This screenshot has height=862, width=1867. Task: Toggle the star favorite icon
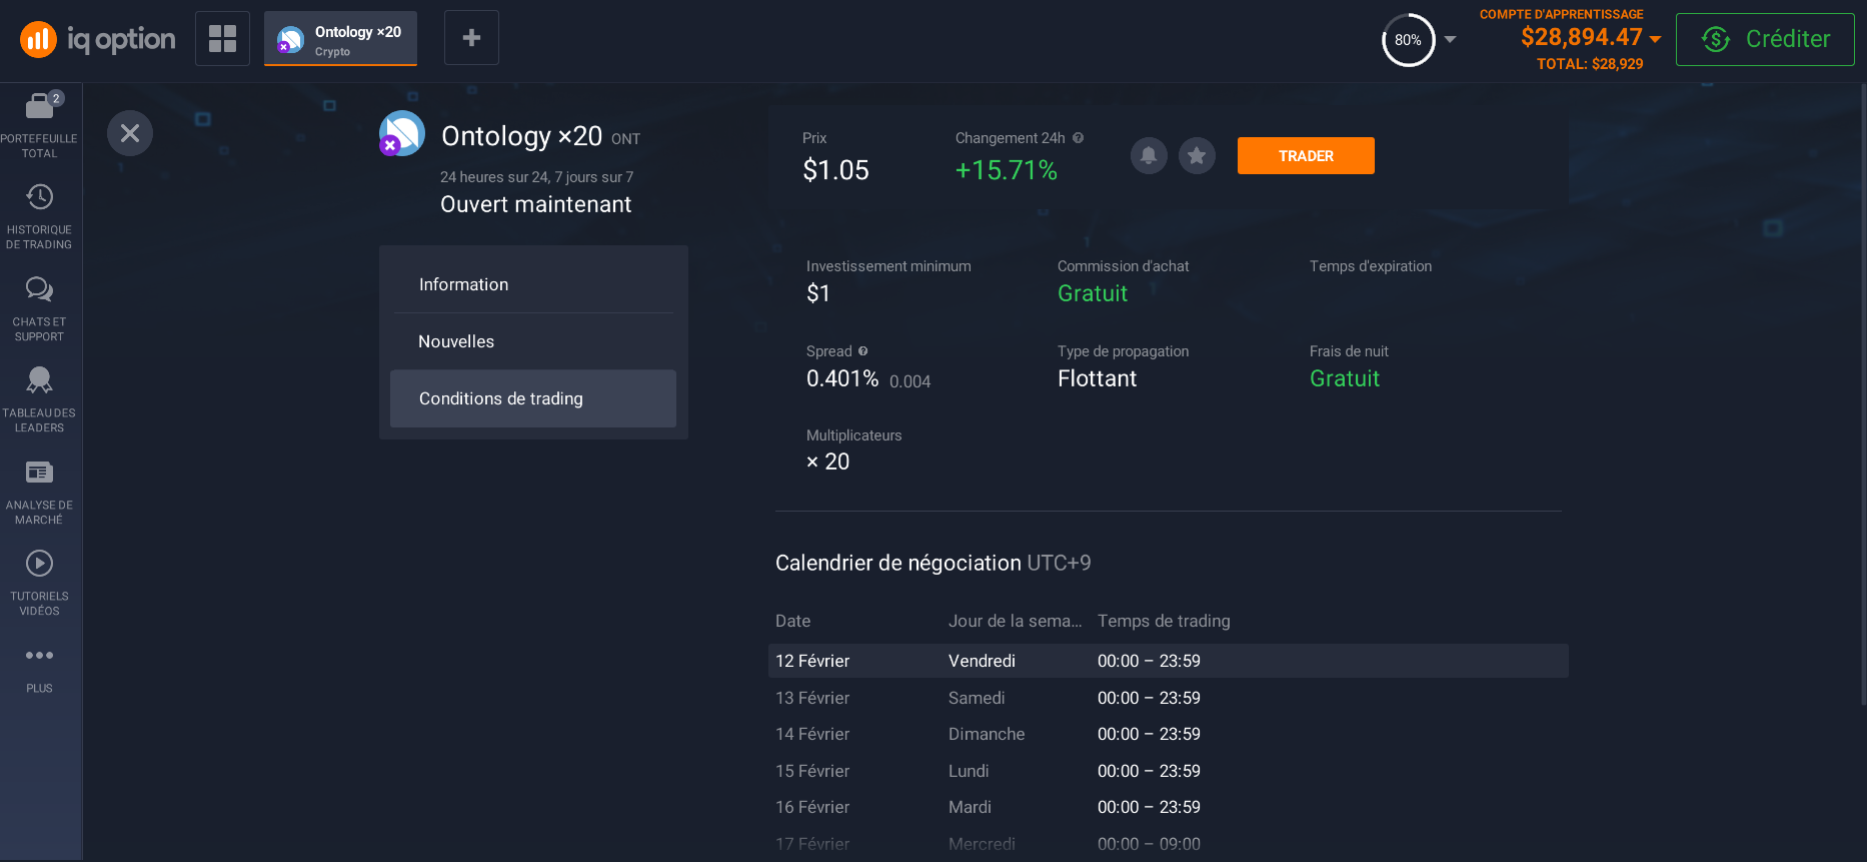[1197, 155]
